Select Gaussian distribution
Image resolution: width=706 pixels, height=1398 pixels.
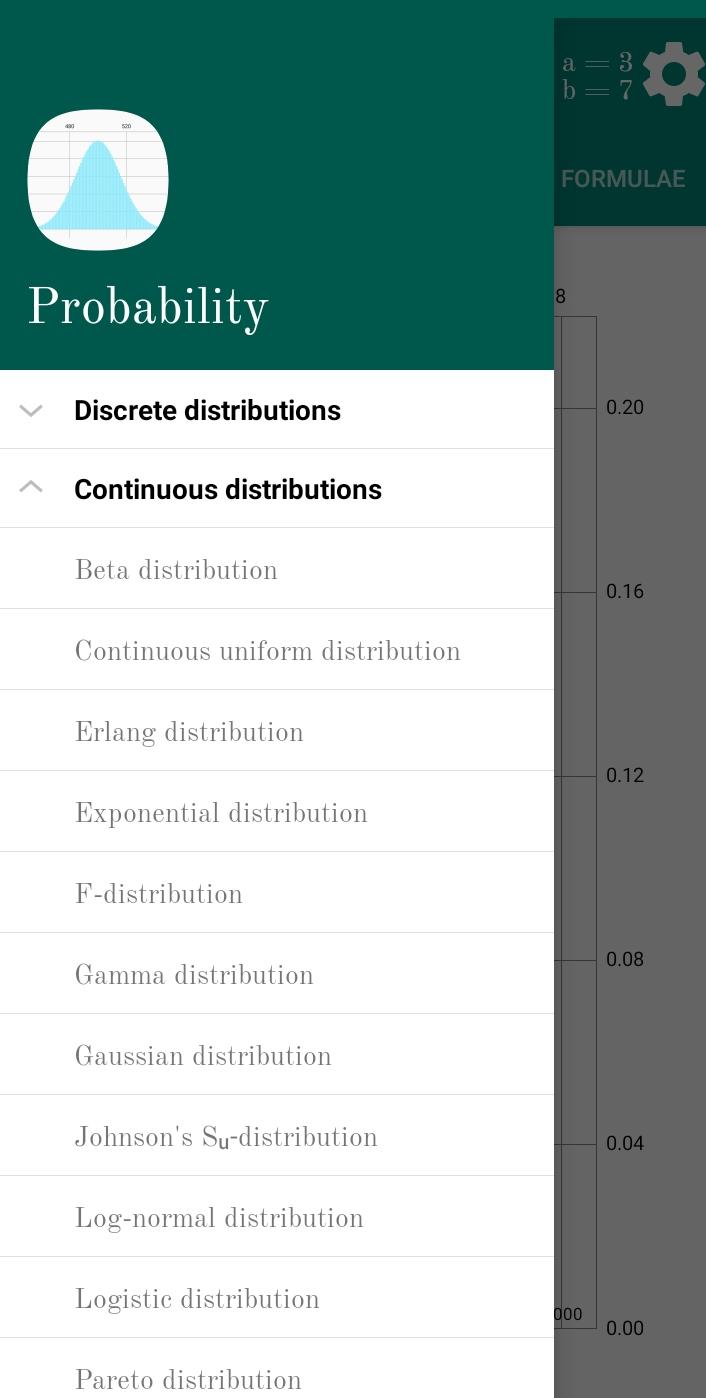277,1055
